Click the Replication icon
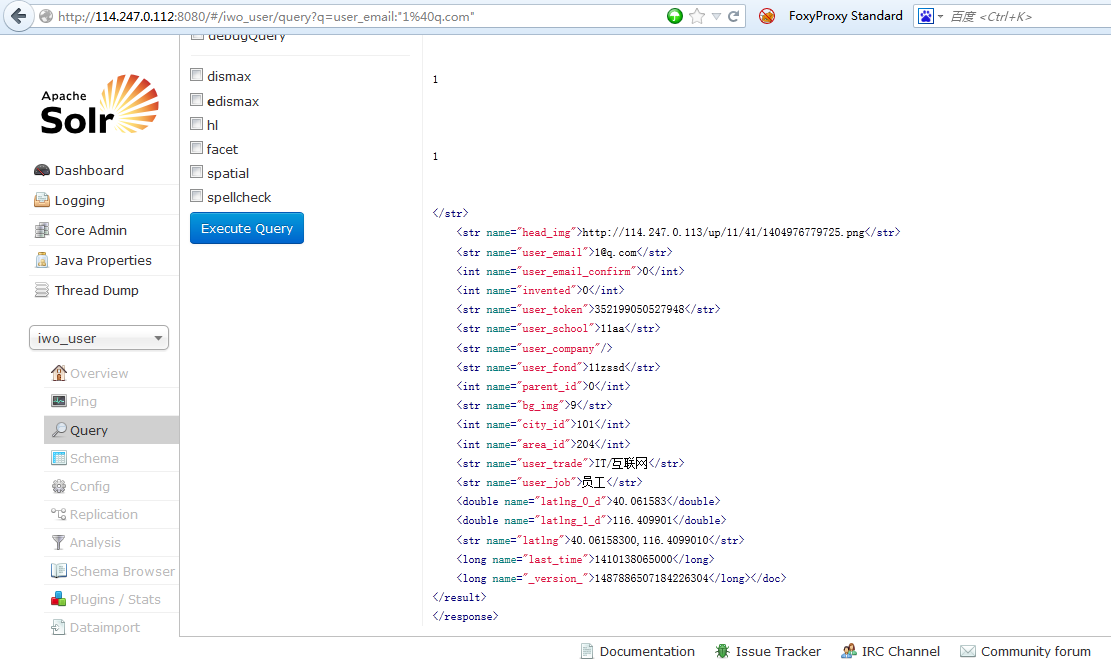This screenshot has width=1111, height=666. pyautogui.click(x=59, y=514)
